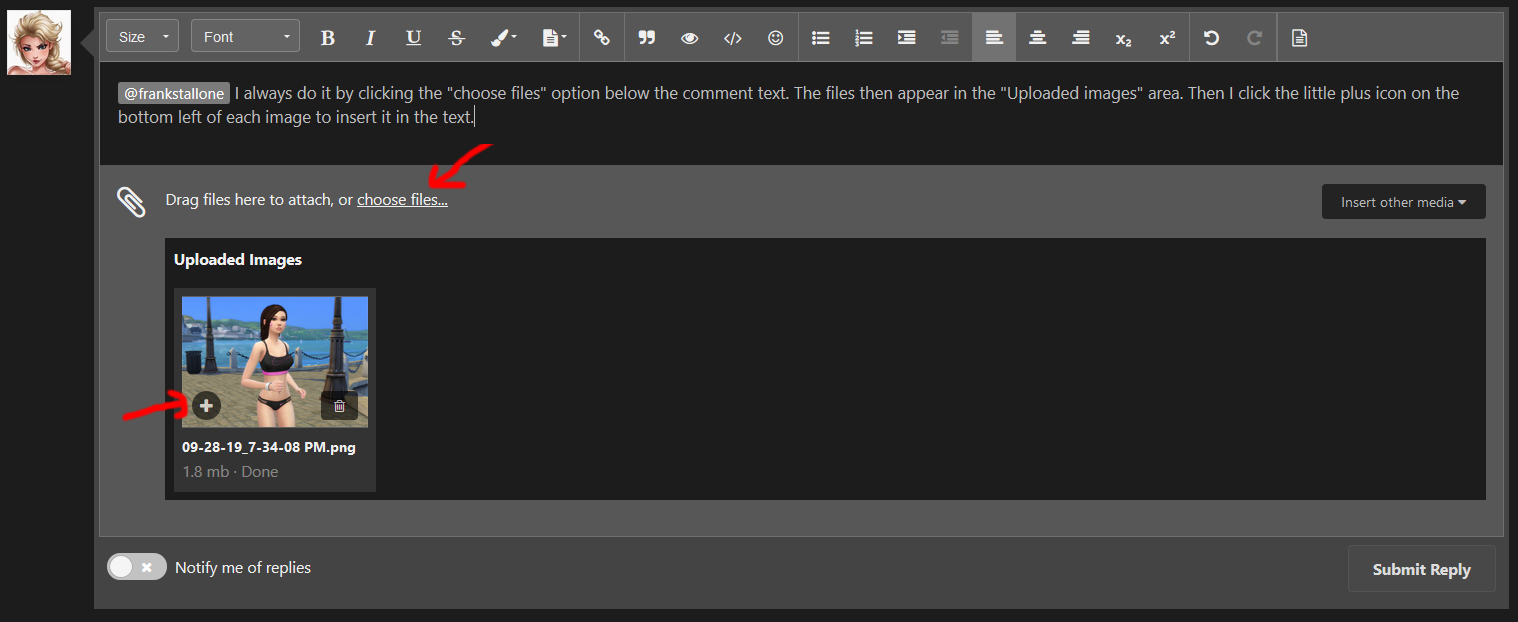This screenshot has height=622, width=1518.
Task: Decrease text indent
Action: [x=950, y=38]
